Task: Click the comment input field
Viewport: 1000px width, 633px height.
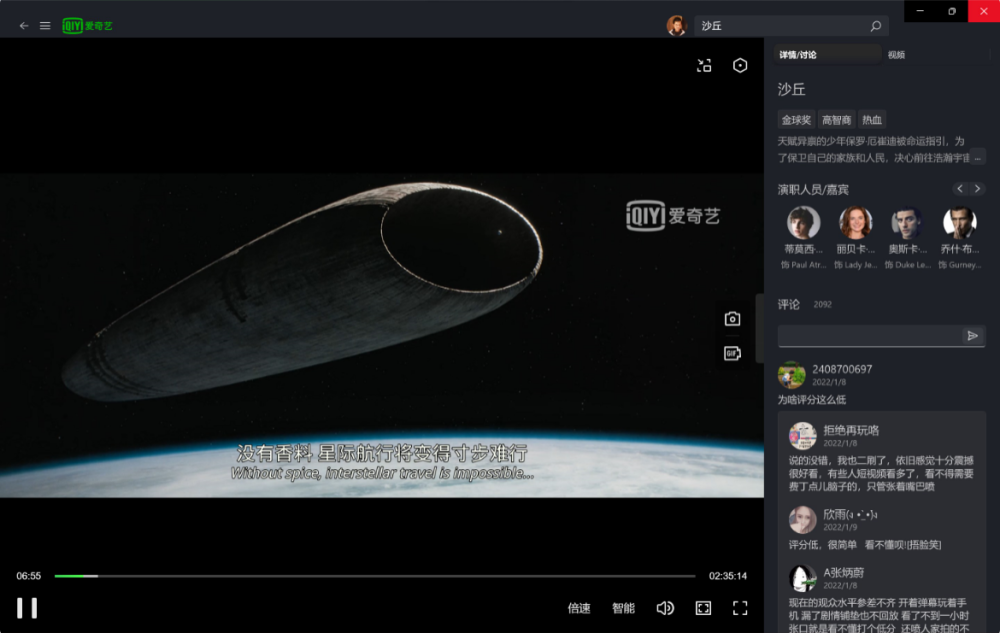Action: click(x=869, y=336)
